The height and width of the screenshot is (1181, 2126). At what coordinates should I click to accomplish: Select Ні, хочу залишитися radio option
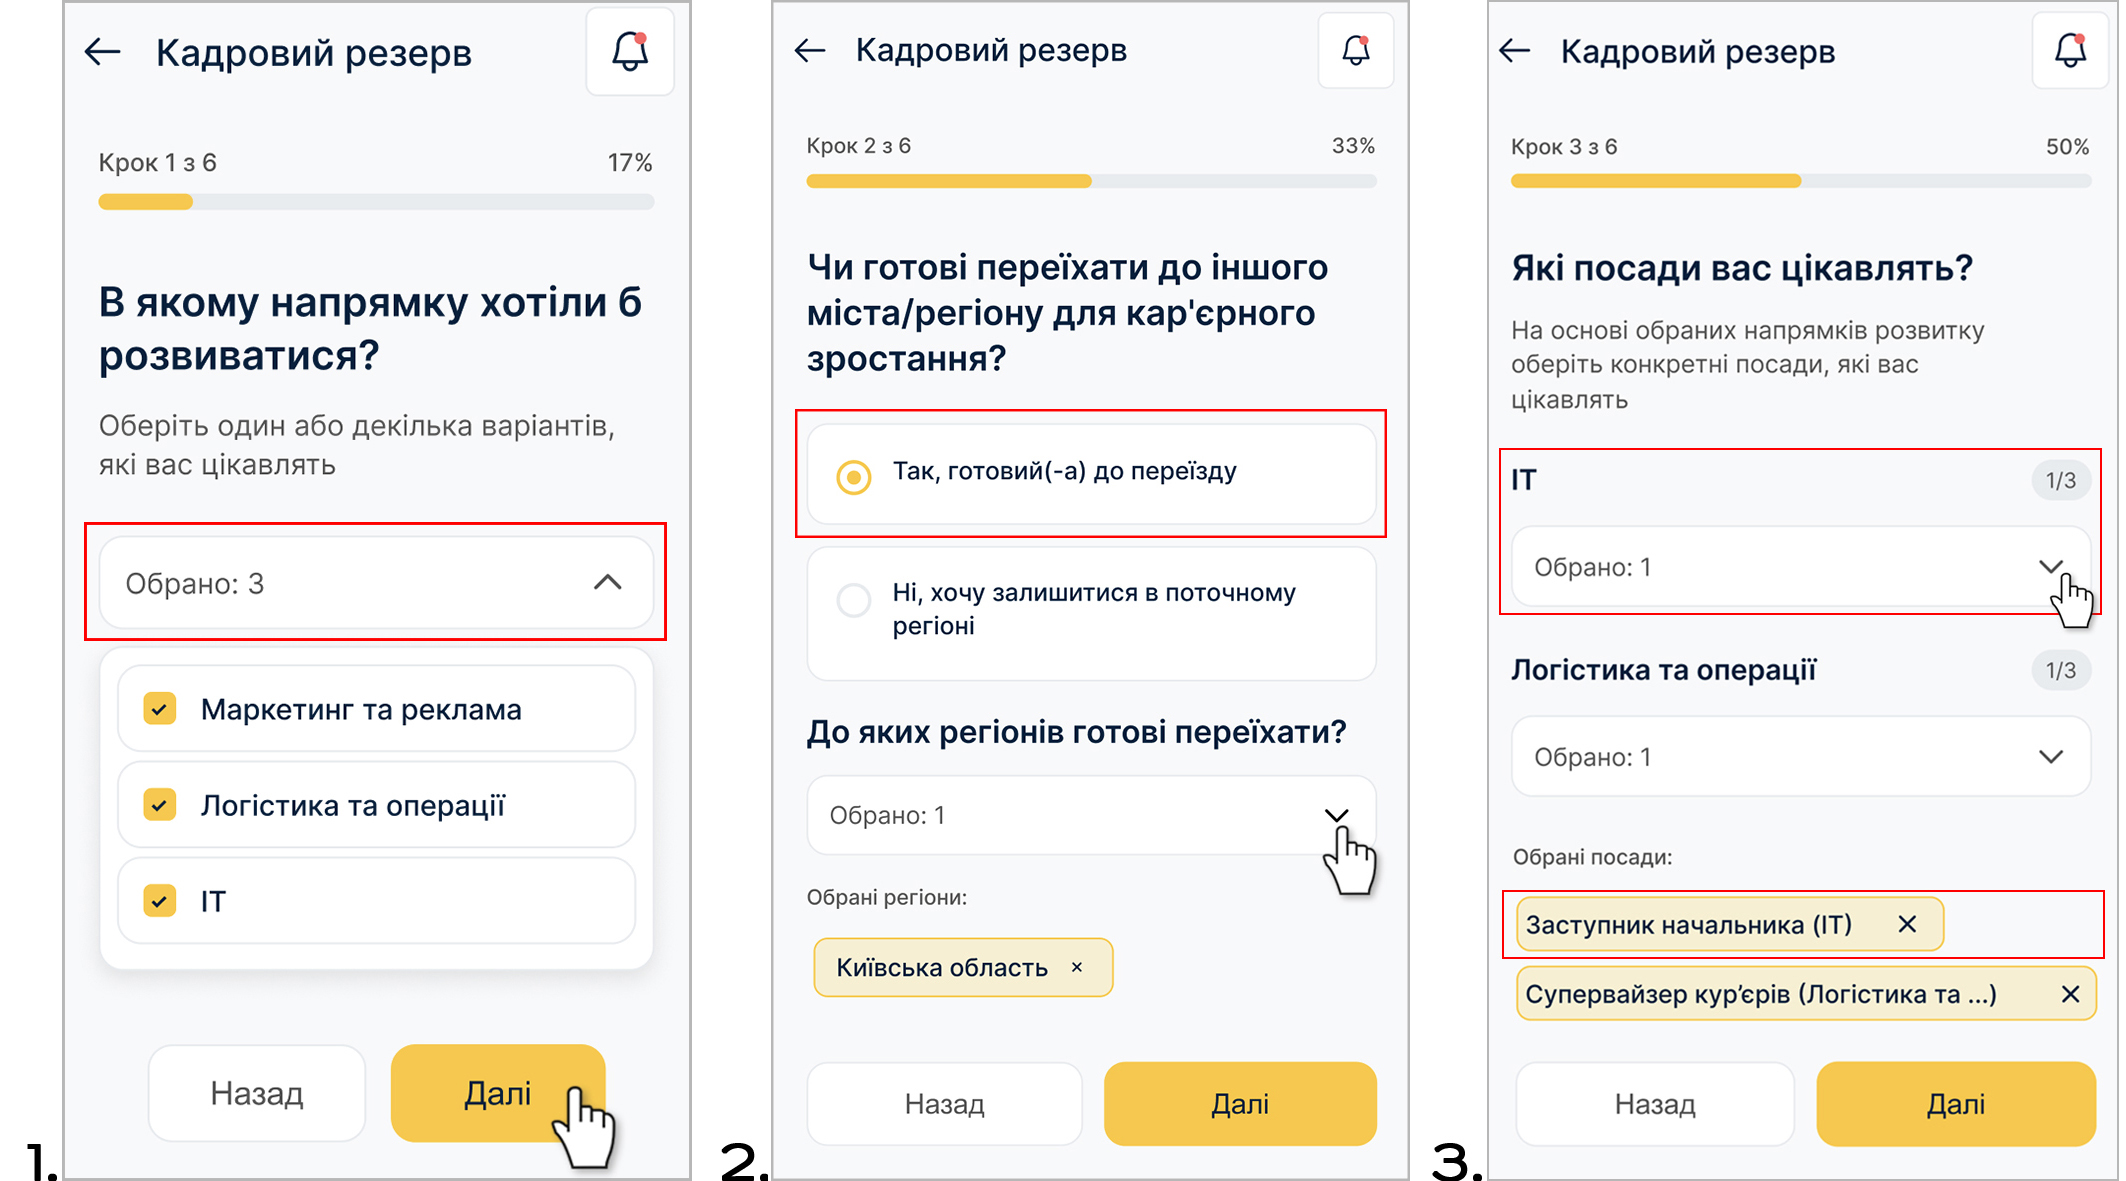pyautogui.click(x=854, y=601)
